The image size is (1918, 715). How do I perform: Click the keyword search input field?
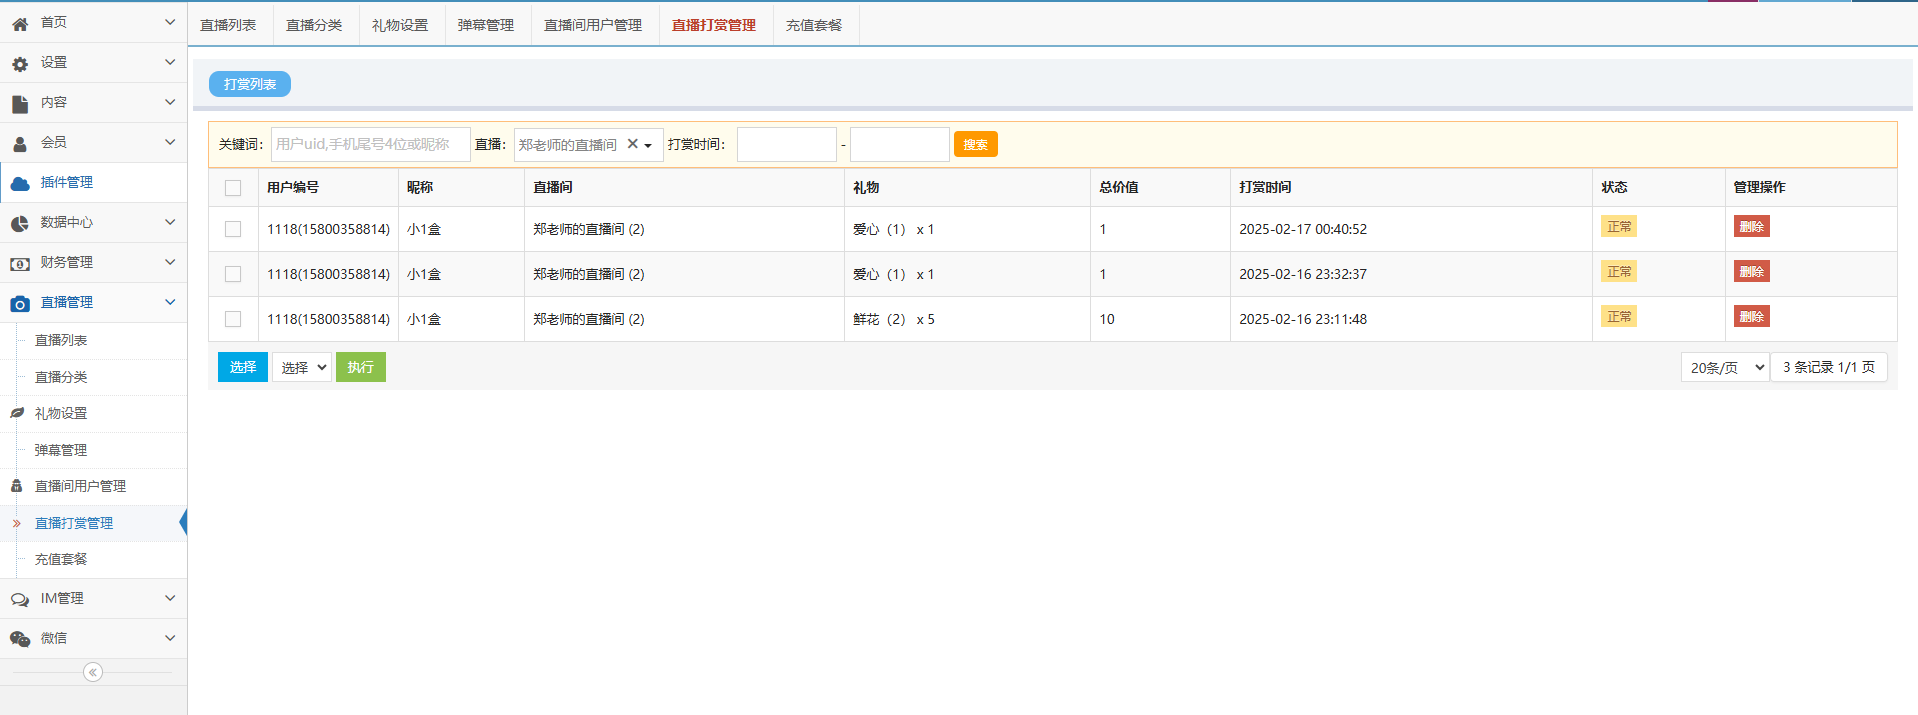click(x=370, y=144)
